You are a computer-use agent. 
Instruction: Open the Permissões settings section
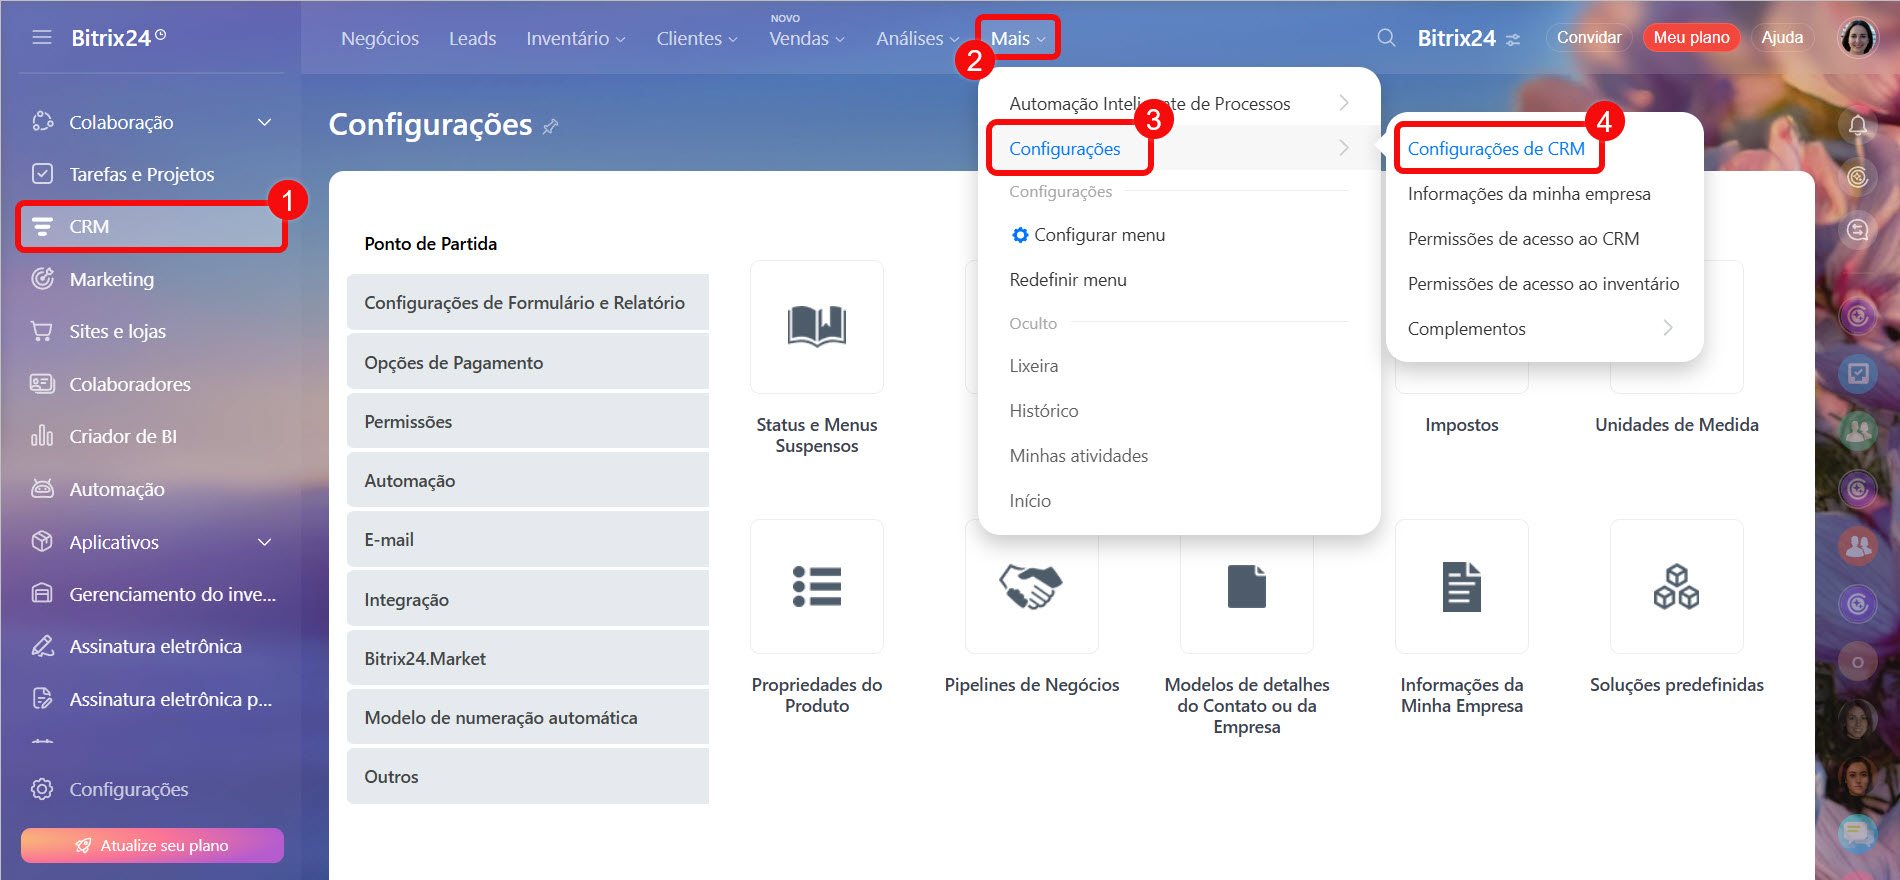[528, 421]
